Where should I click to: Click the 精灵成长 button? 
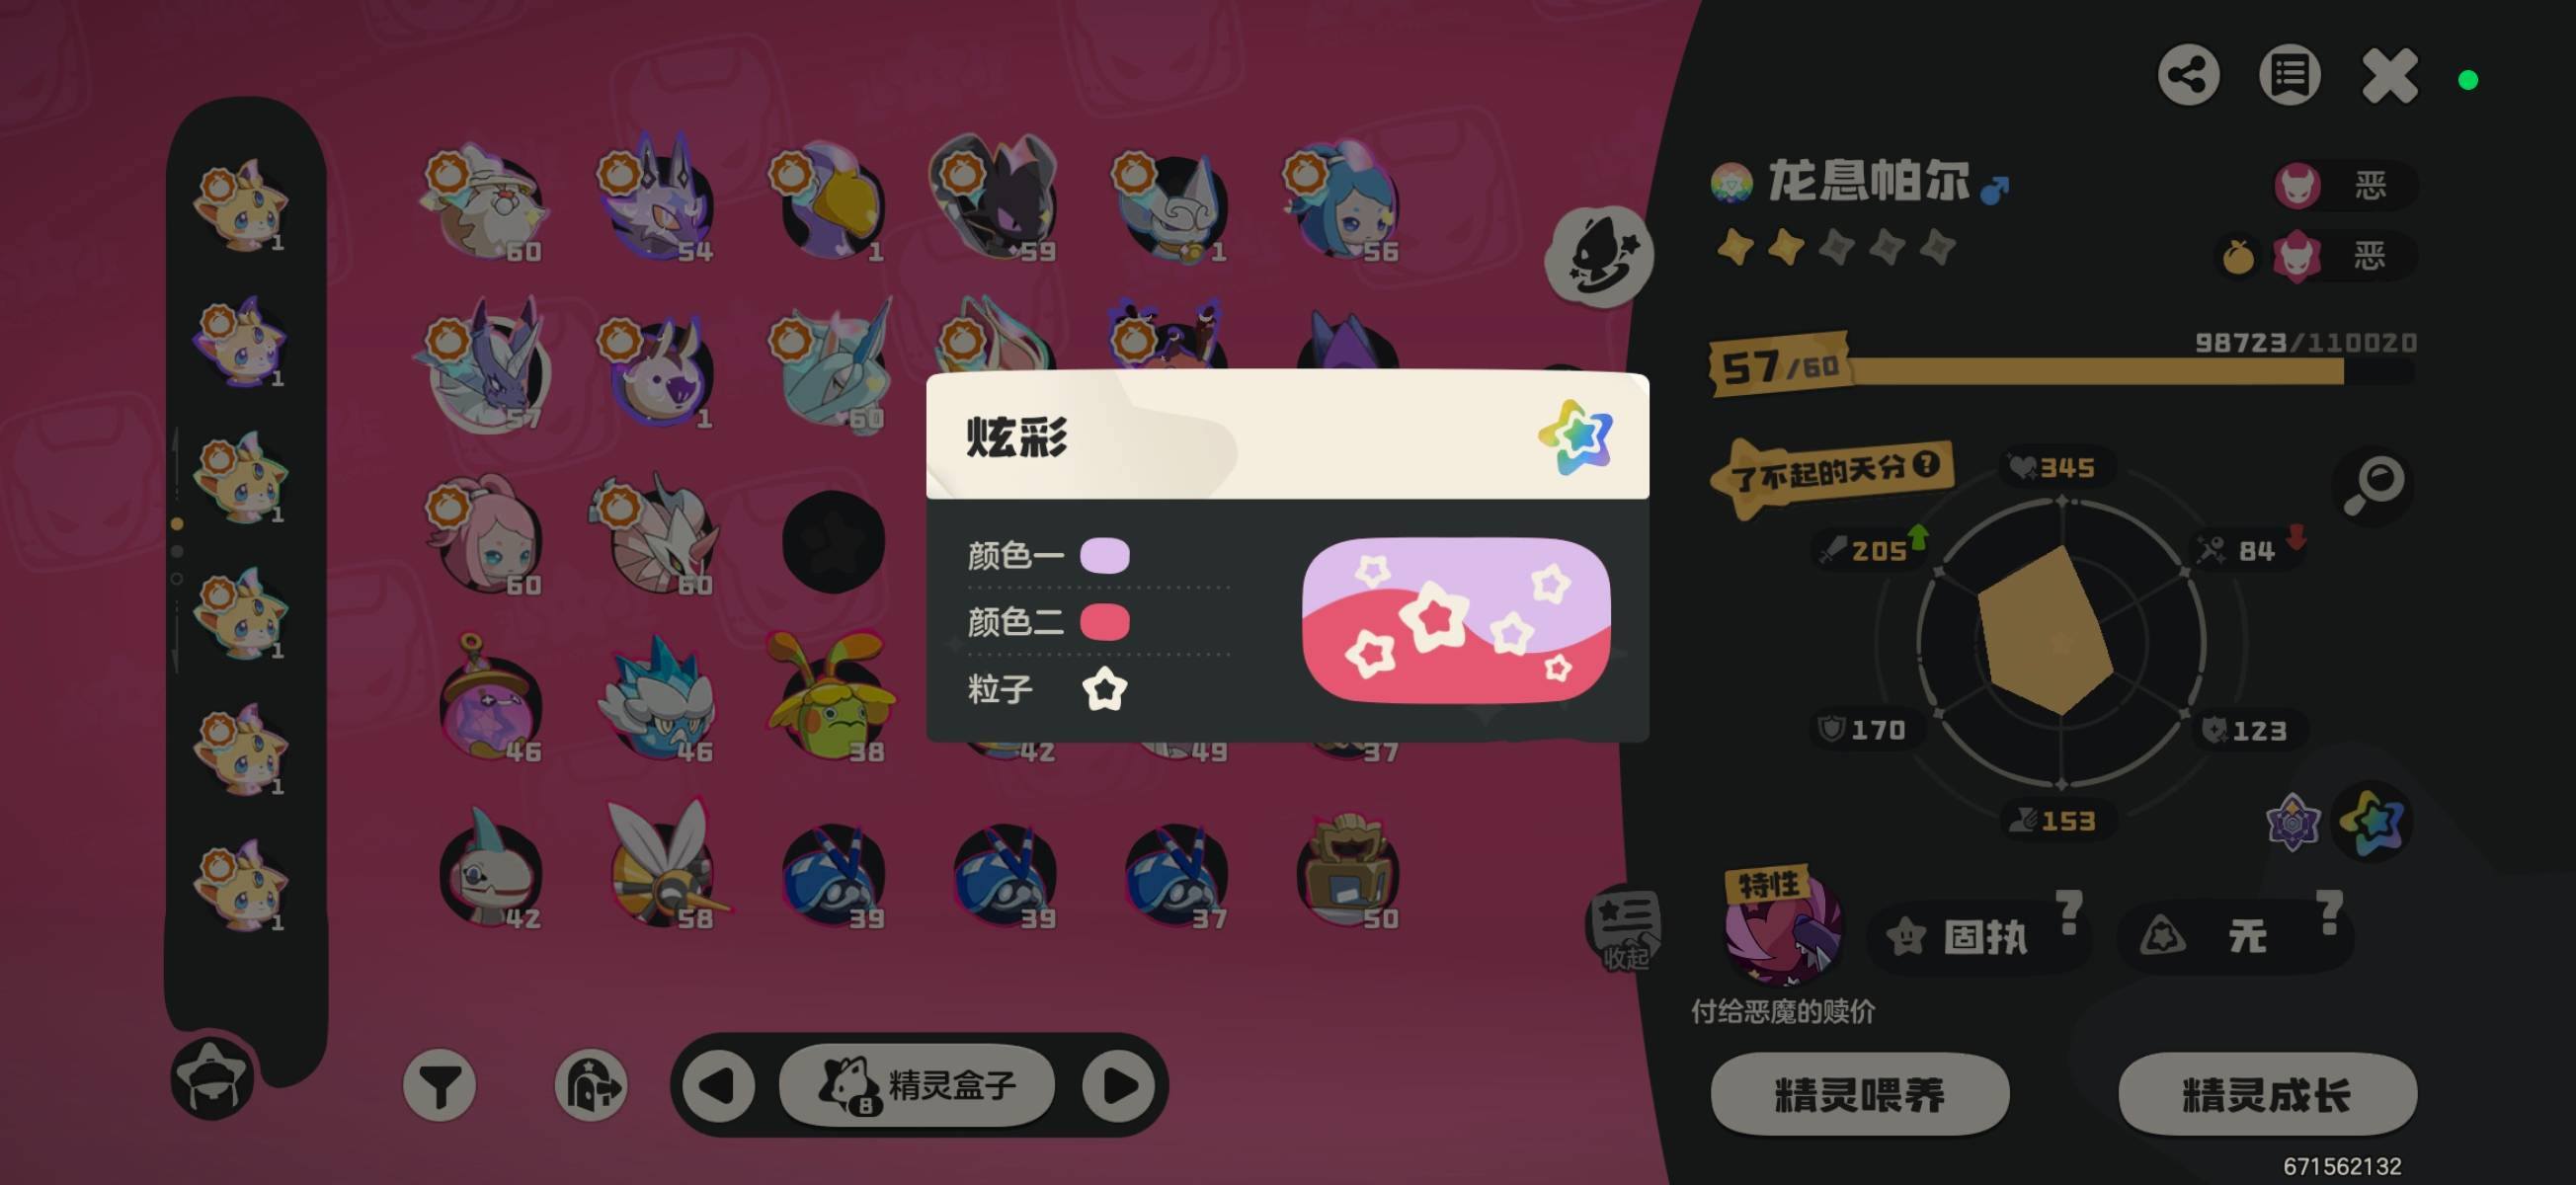point(2267,1094)
